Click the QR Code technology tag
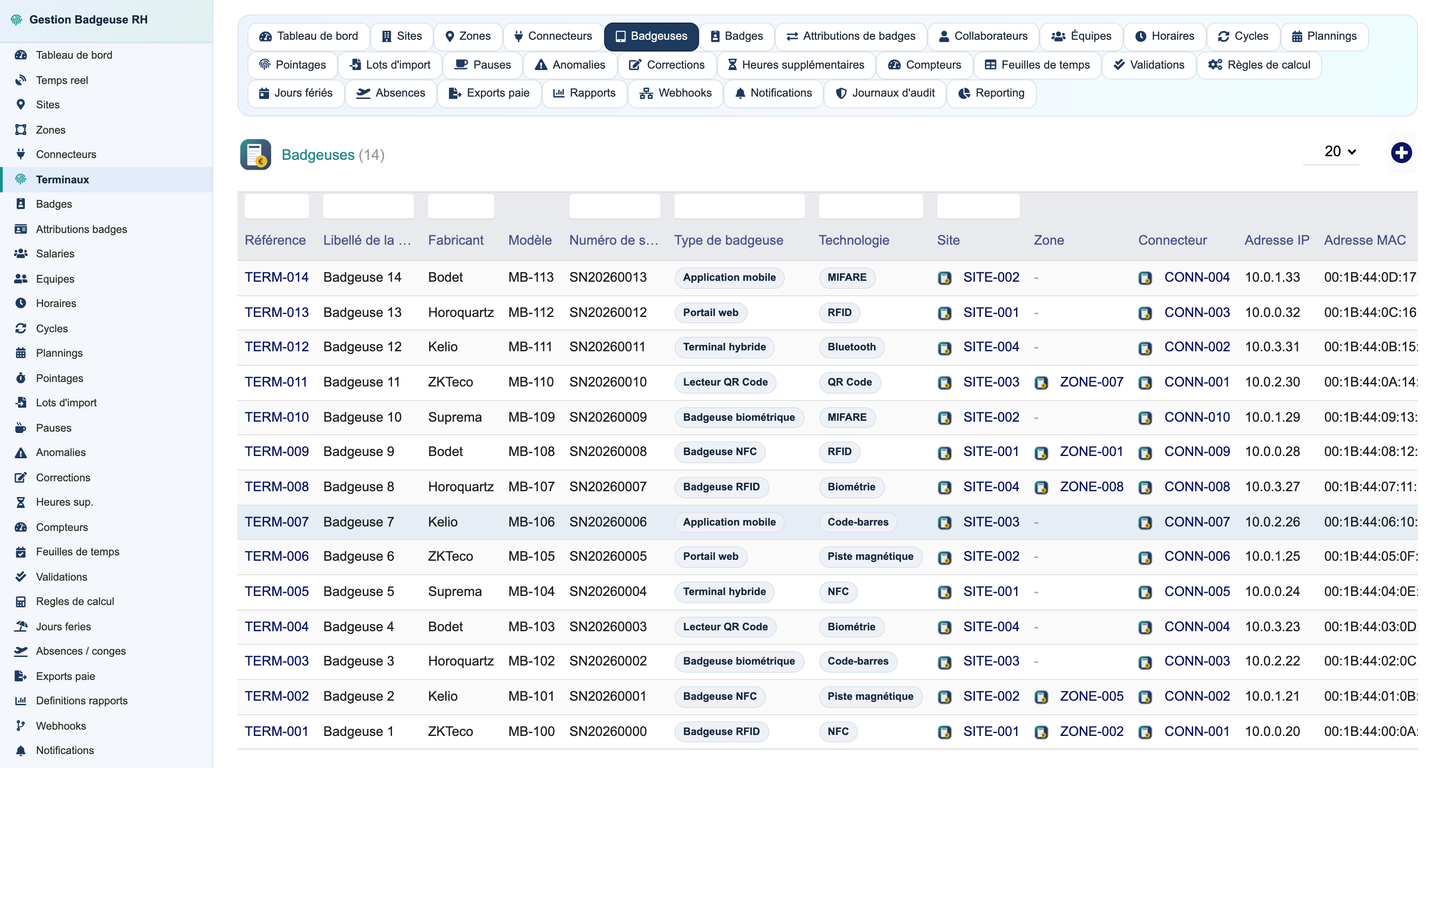This screenshot has height=903, width=1445. [x=850, y=382]
